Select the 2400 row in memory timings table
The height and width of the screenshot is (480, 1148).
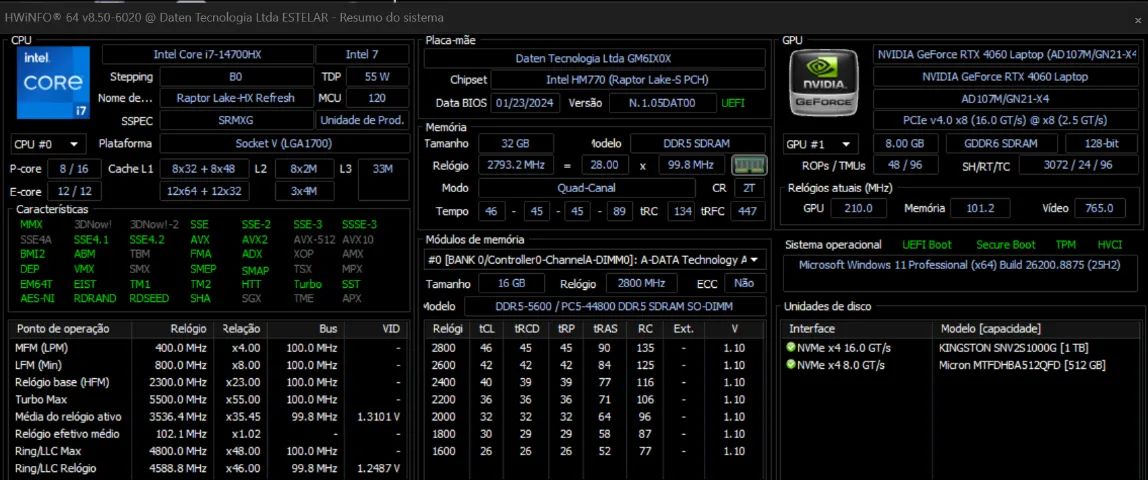pyautogui.click(x=596, y=382)
